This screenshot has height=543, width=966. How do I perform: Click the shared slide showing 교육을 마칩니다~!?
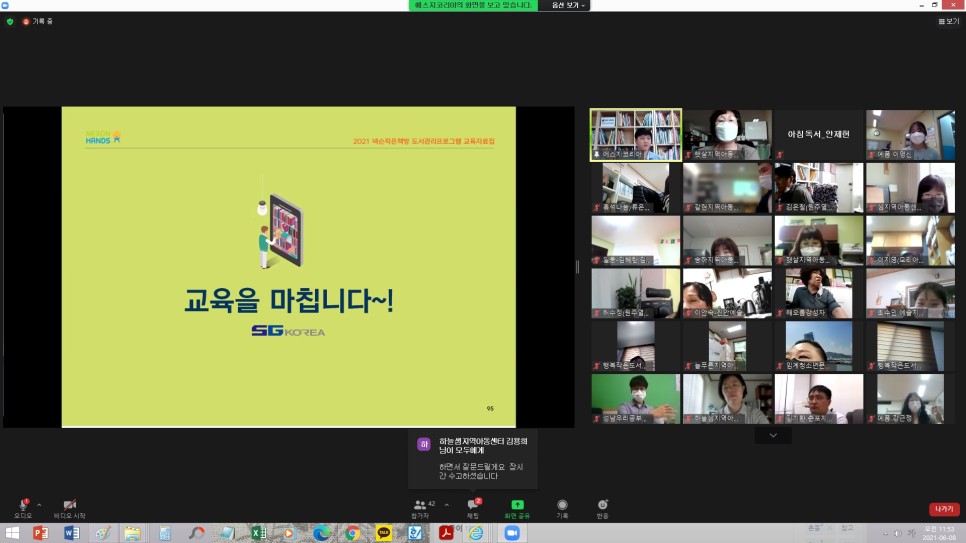pyautogui.click(x=288, y=267)
